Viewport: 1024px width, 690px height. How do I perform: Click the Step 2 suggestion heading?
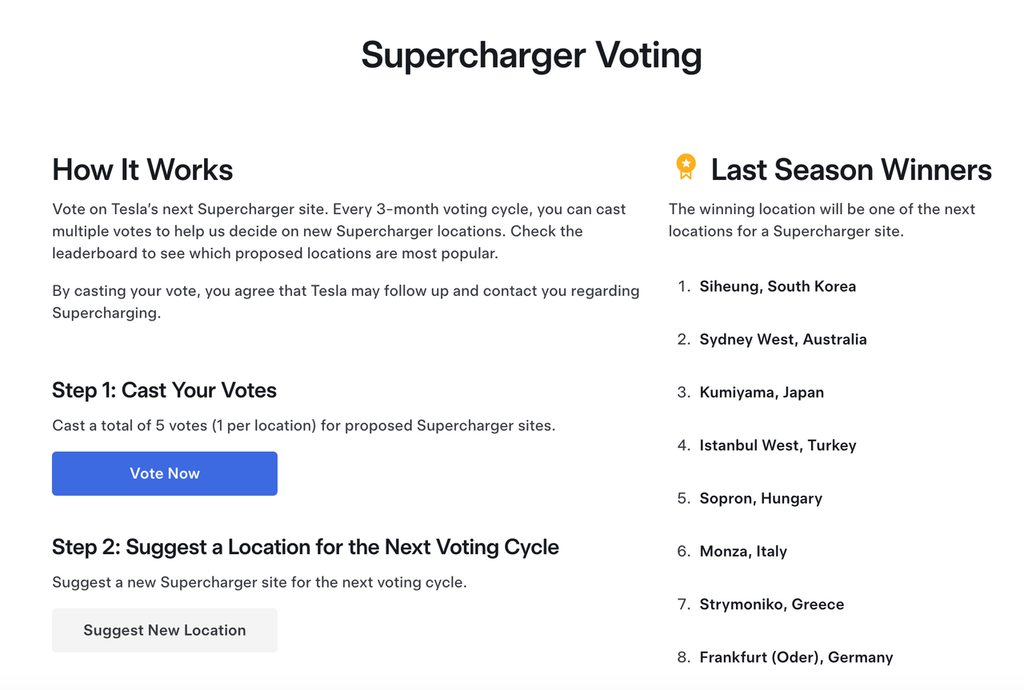305,547
